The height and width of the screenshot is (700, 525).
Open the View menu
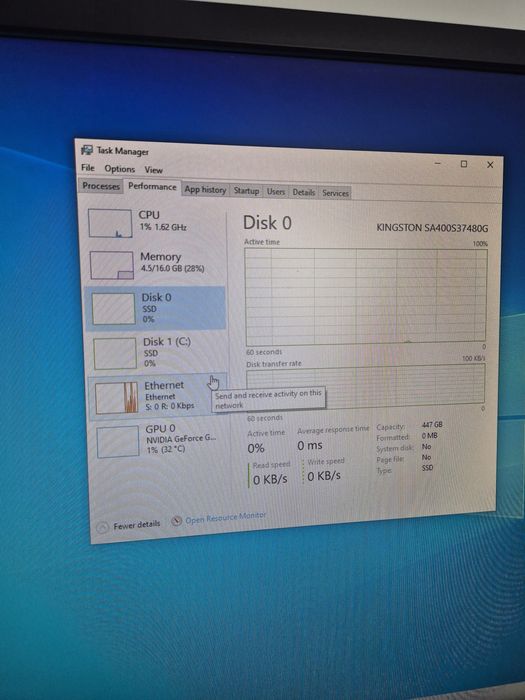point(153,170)
